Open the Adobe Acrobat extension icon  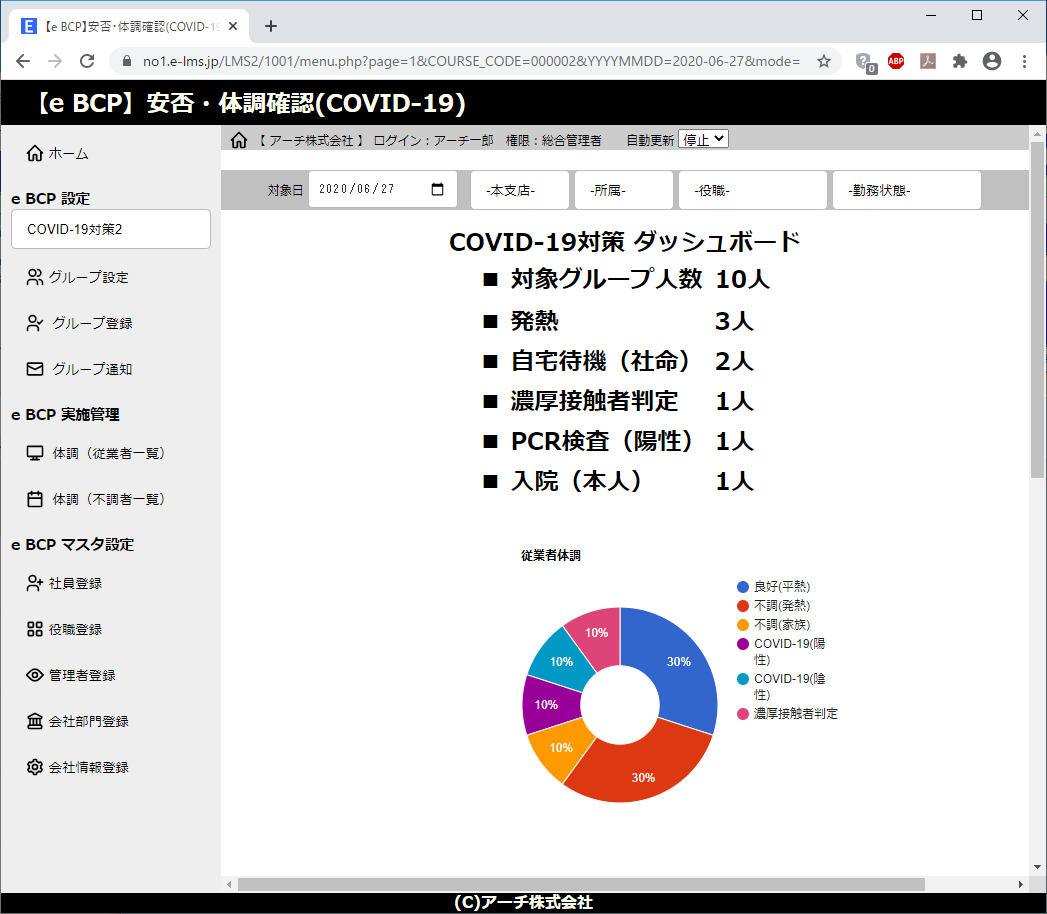(x=928, y=61)
